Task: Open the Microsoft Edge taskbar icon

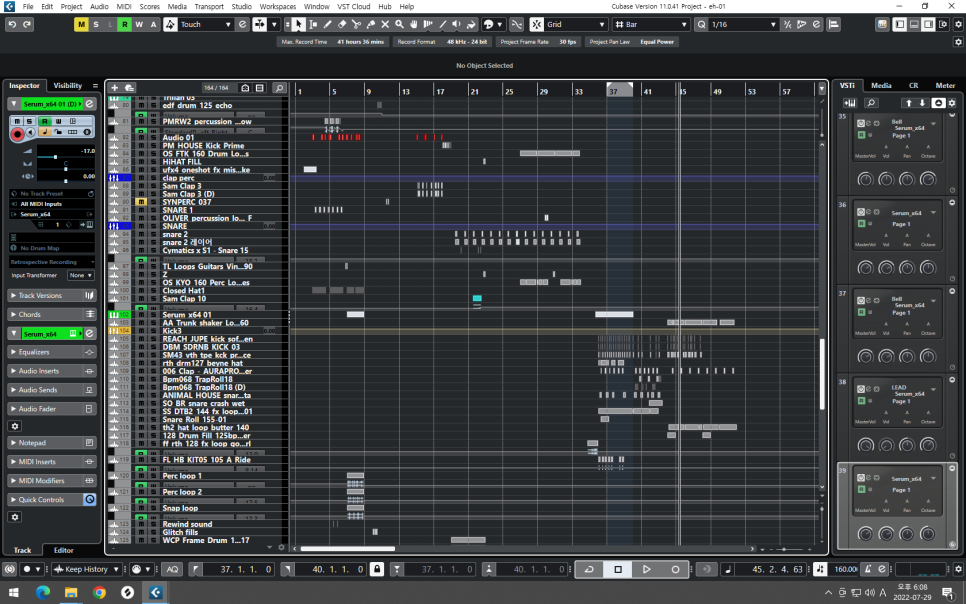Action: 43,592
